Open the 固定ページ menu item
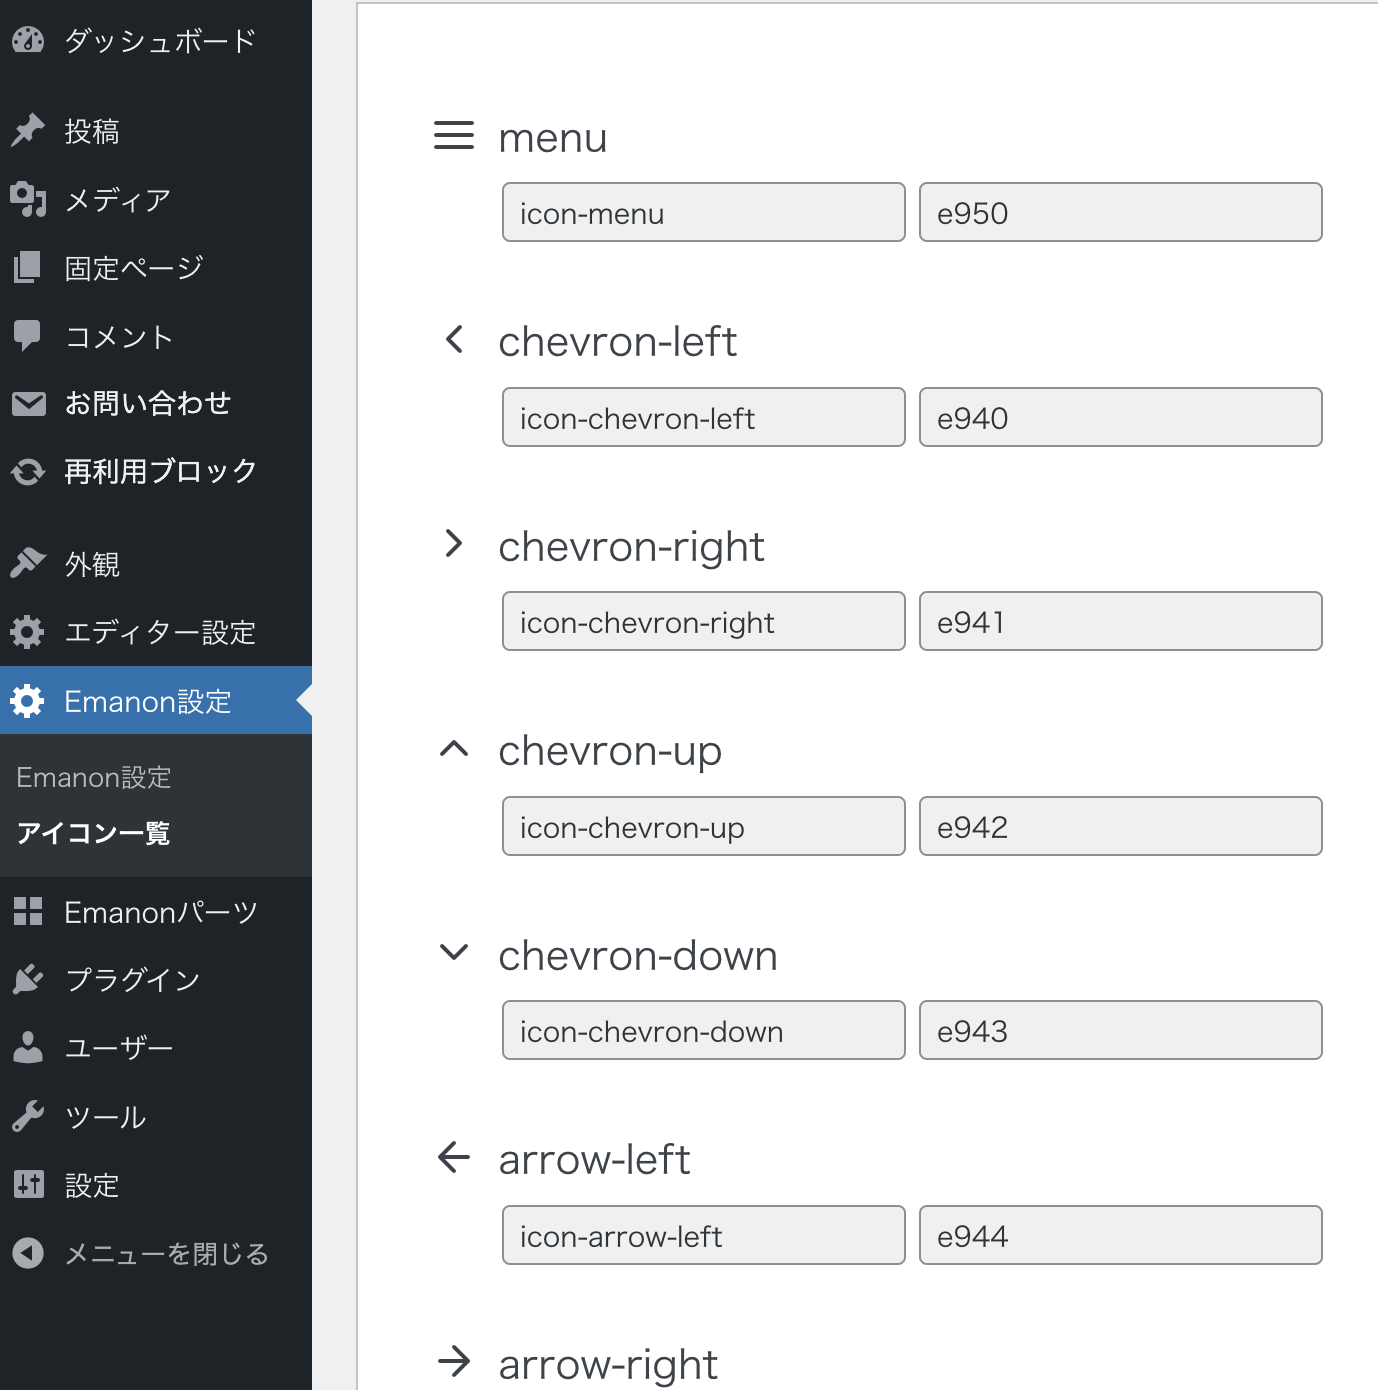The image size is (1378, 1390). pos(133,268)
